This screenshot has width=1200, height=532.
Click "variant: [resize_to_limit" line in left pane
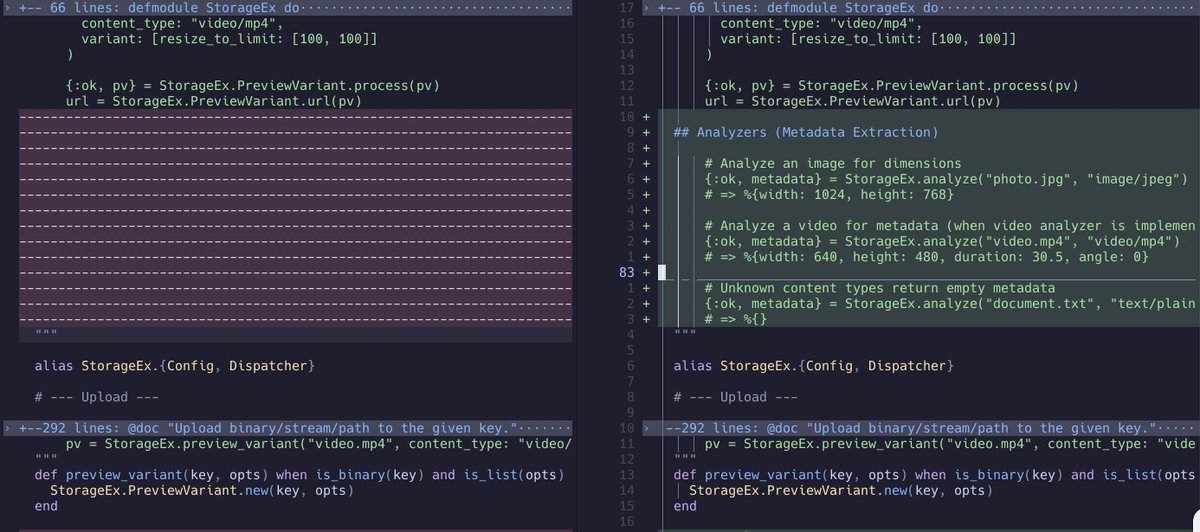coord(229,39)
